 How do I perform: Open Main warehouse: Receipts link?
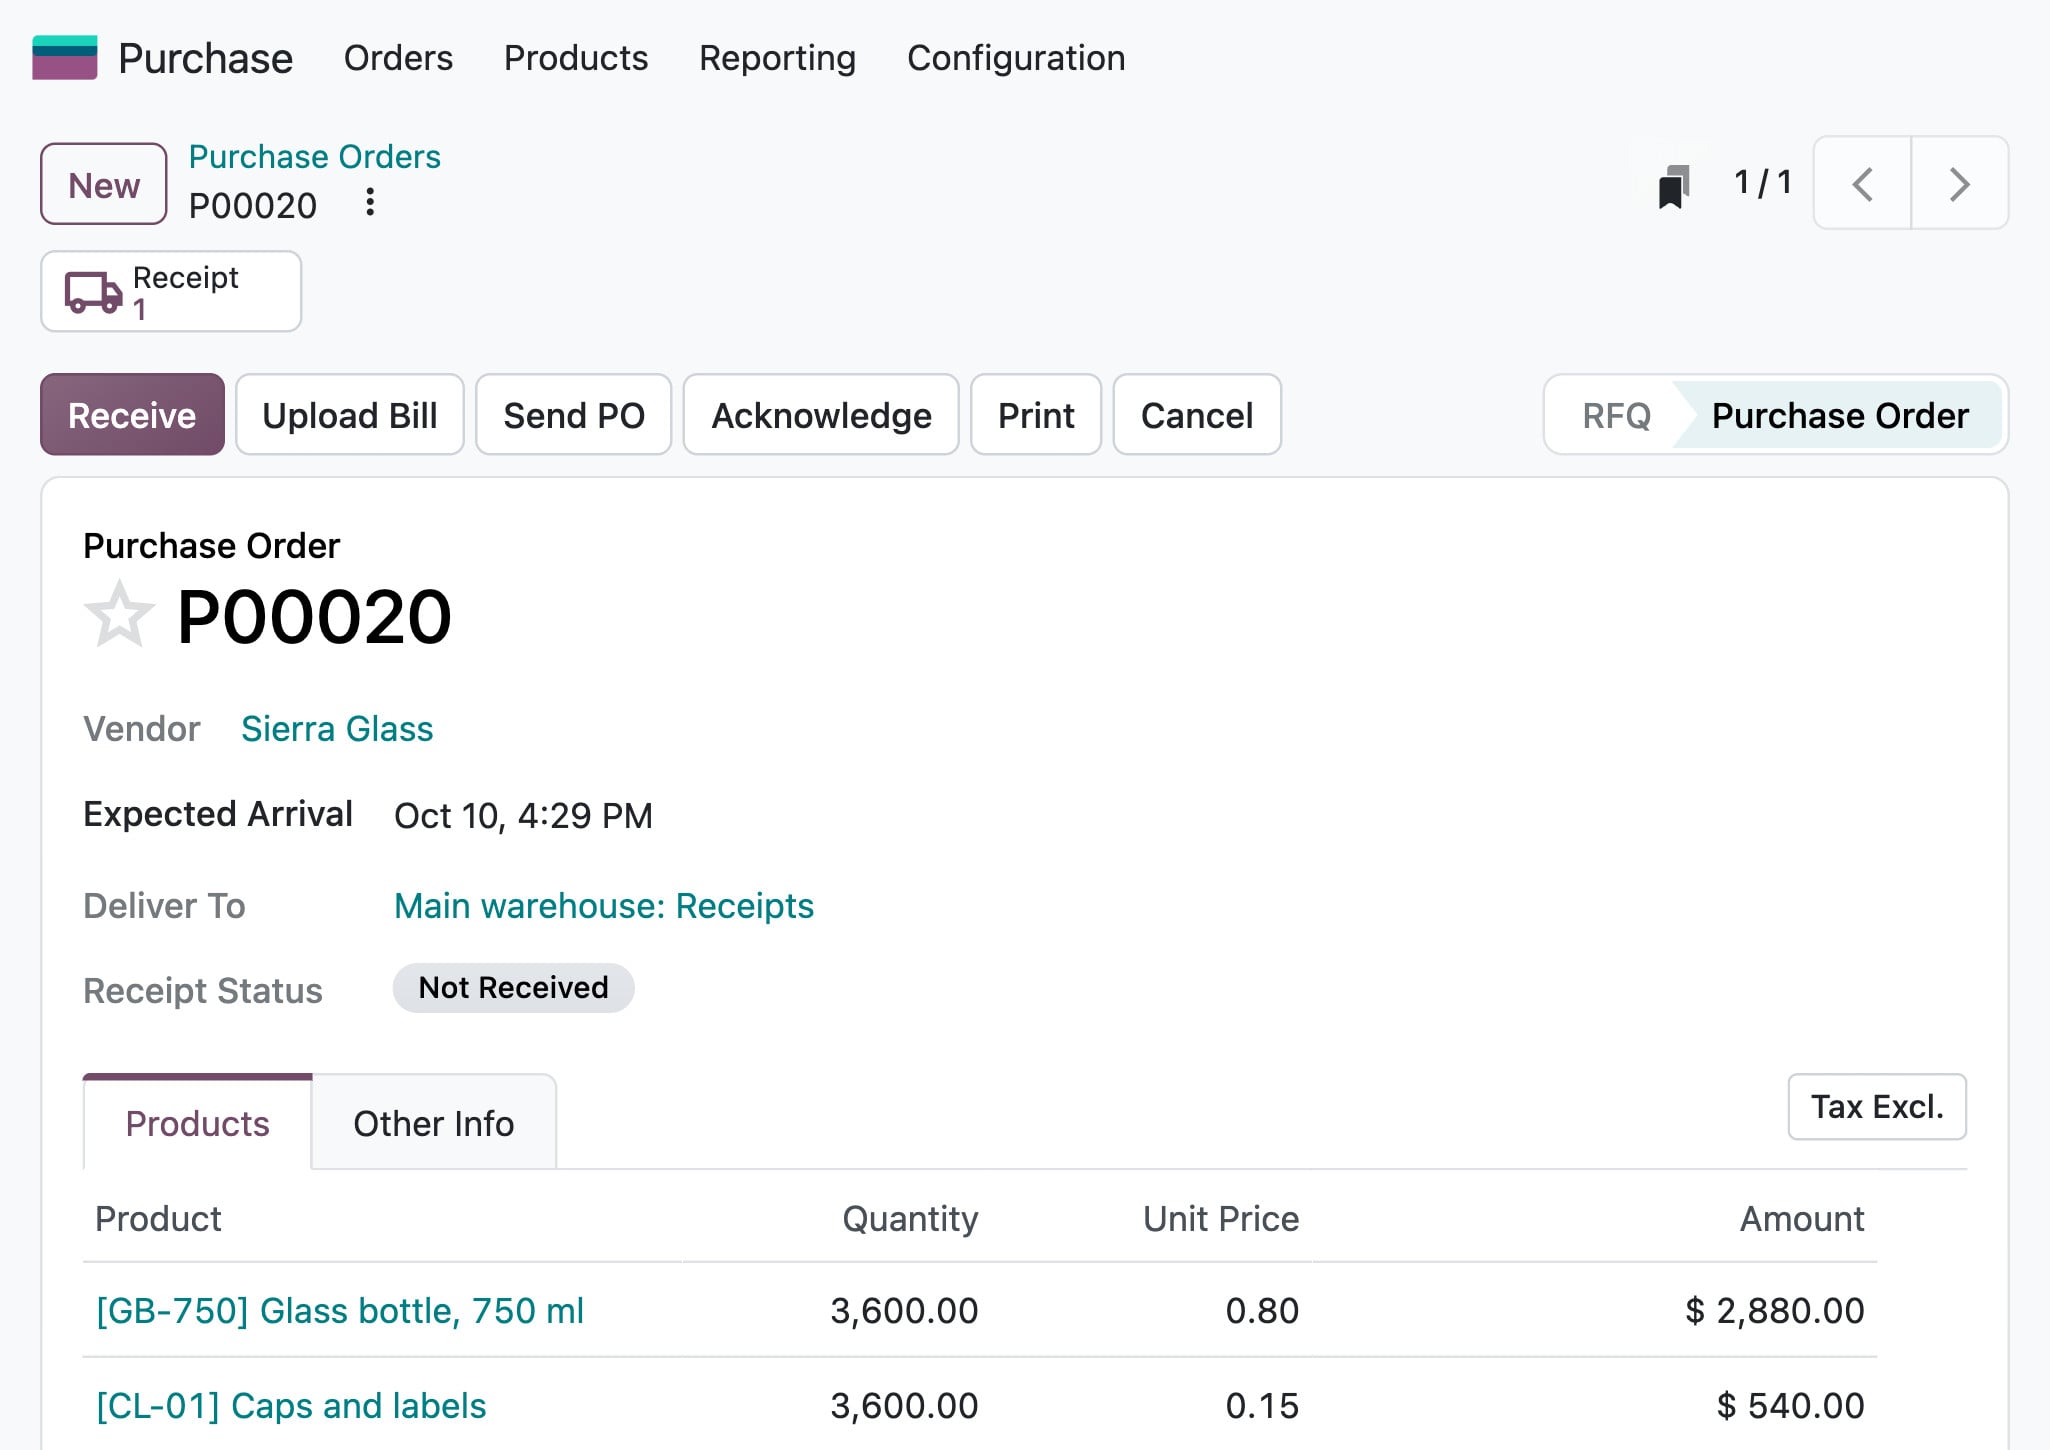click(x=604, y=906)
